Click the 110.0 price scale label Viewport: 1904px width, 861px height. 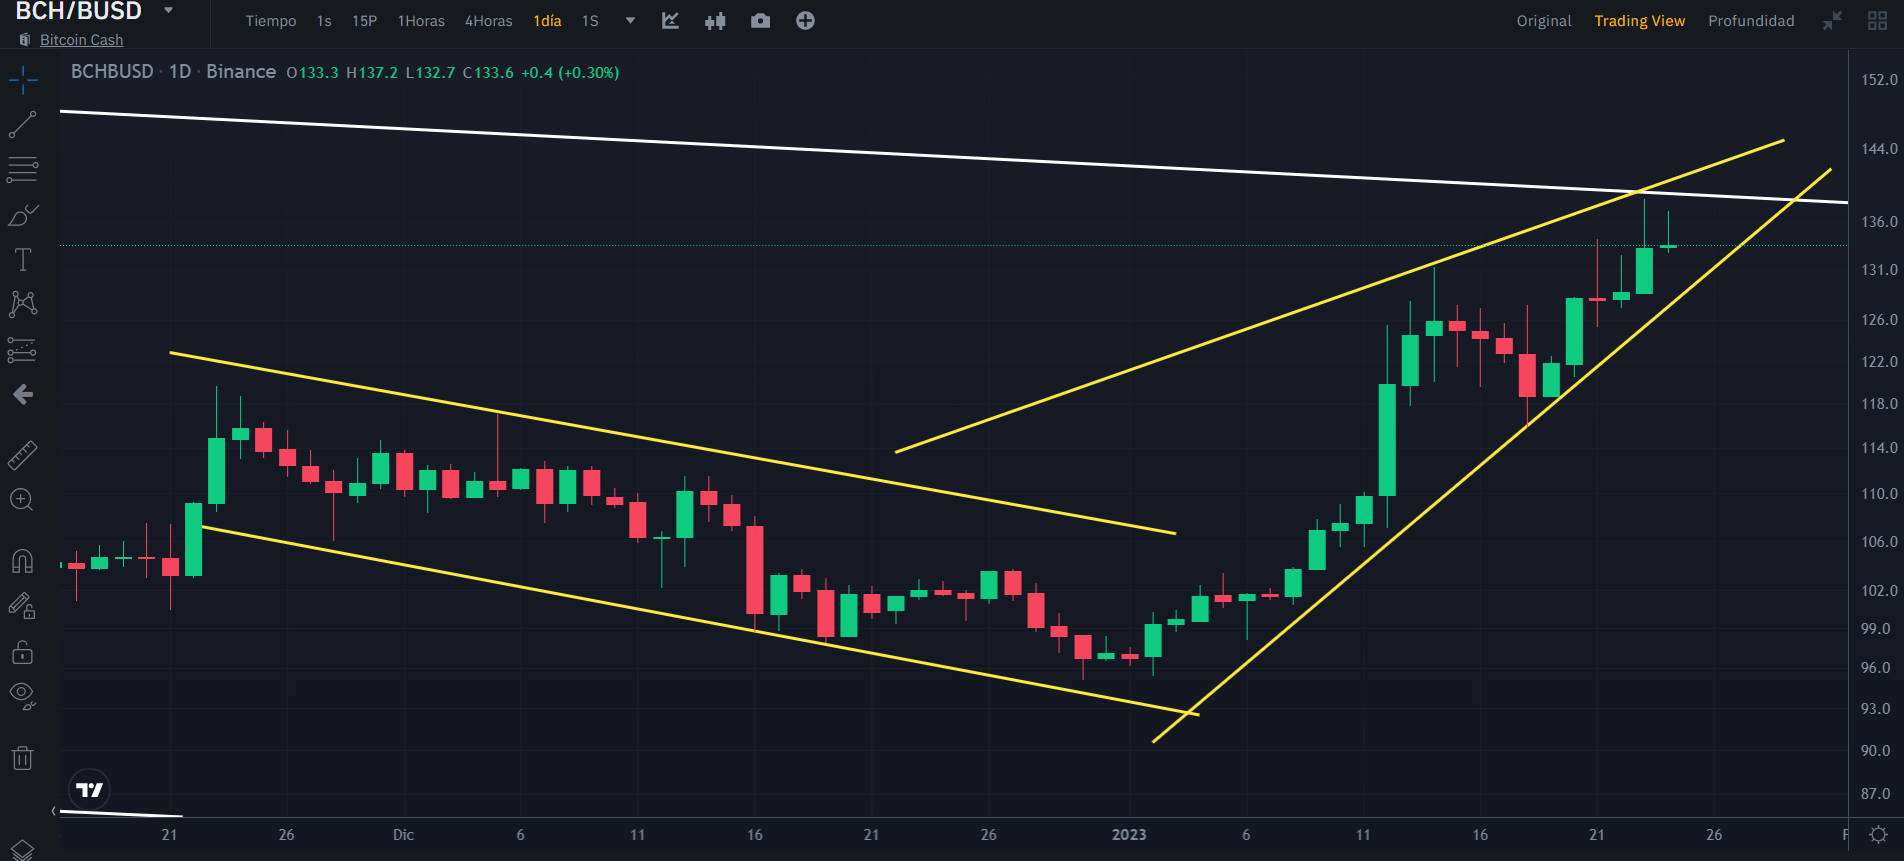click(1879, 494)
